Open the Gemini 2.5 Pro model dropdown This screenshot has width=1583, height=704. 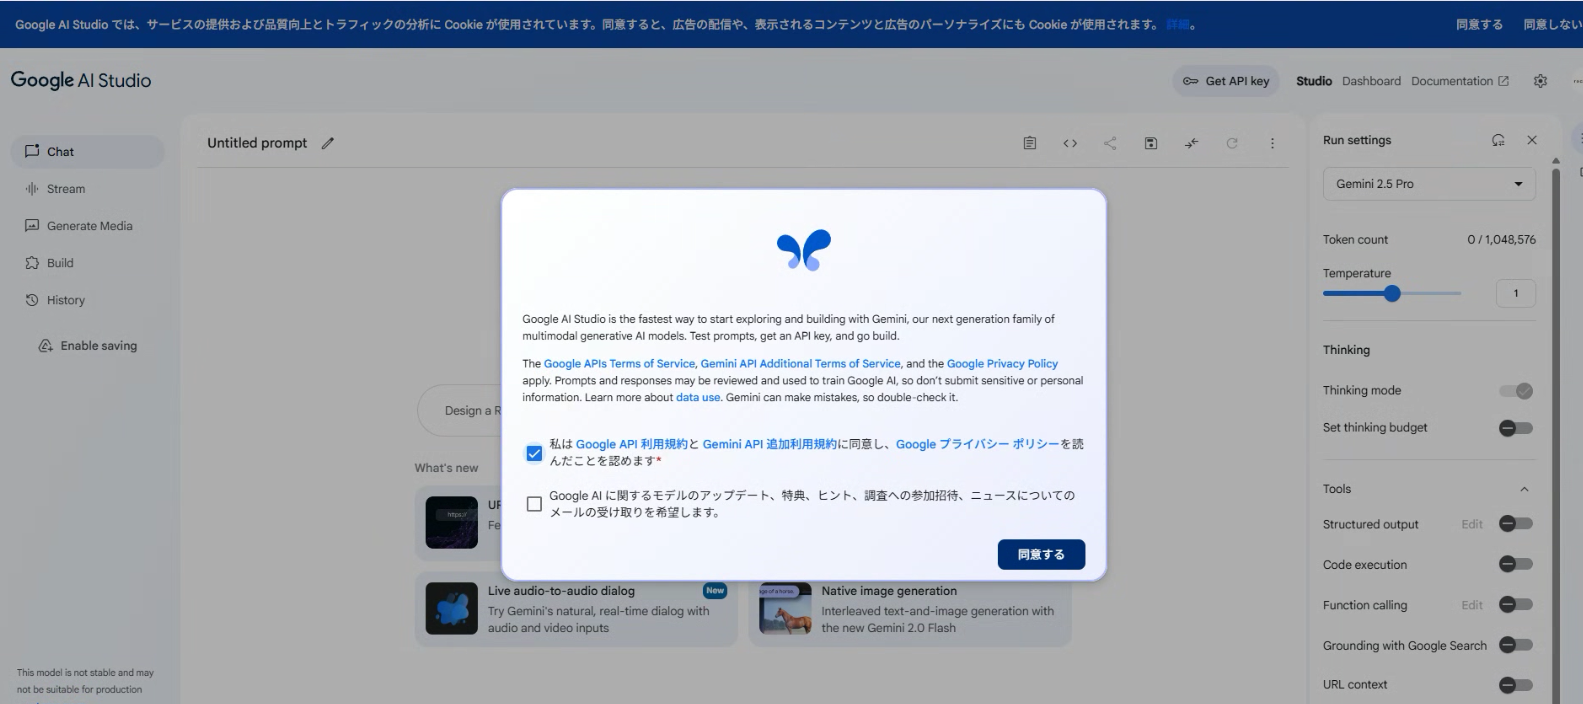click(x=1429, y=184)
